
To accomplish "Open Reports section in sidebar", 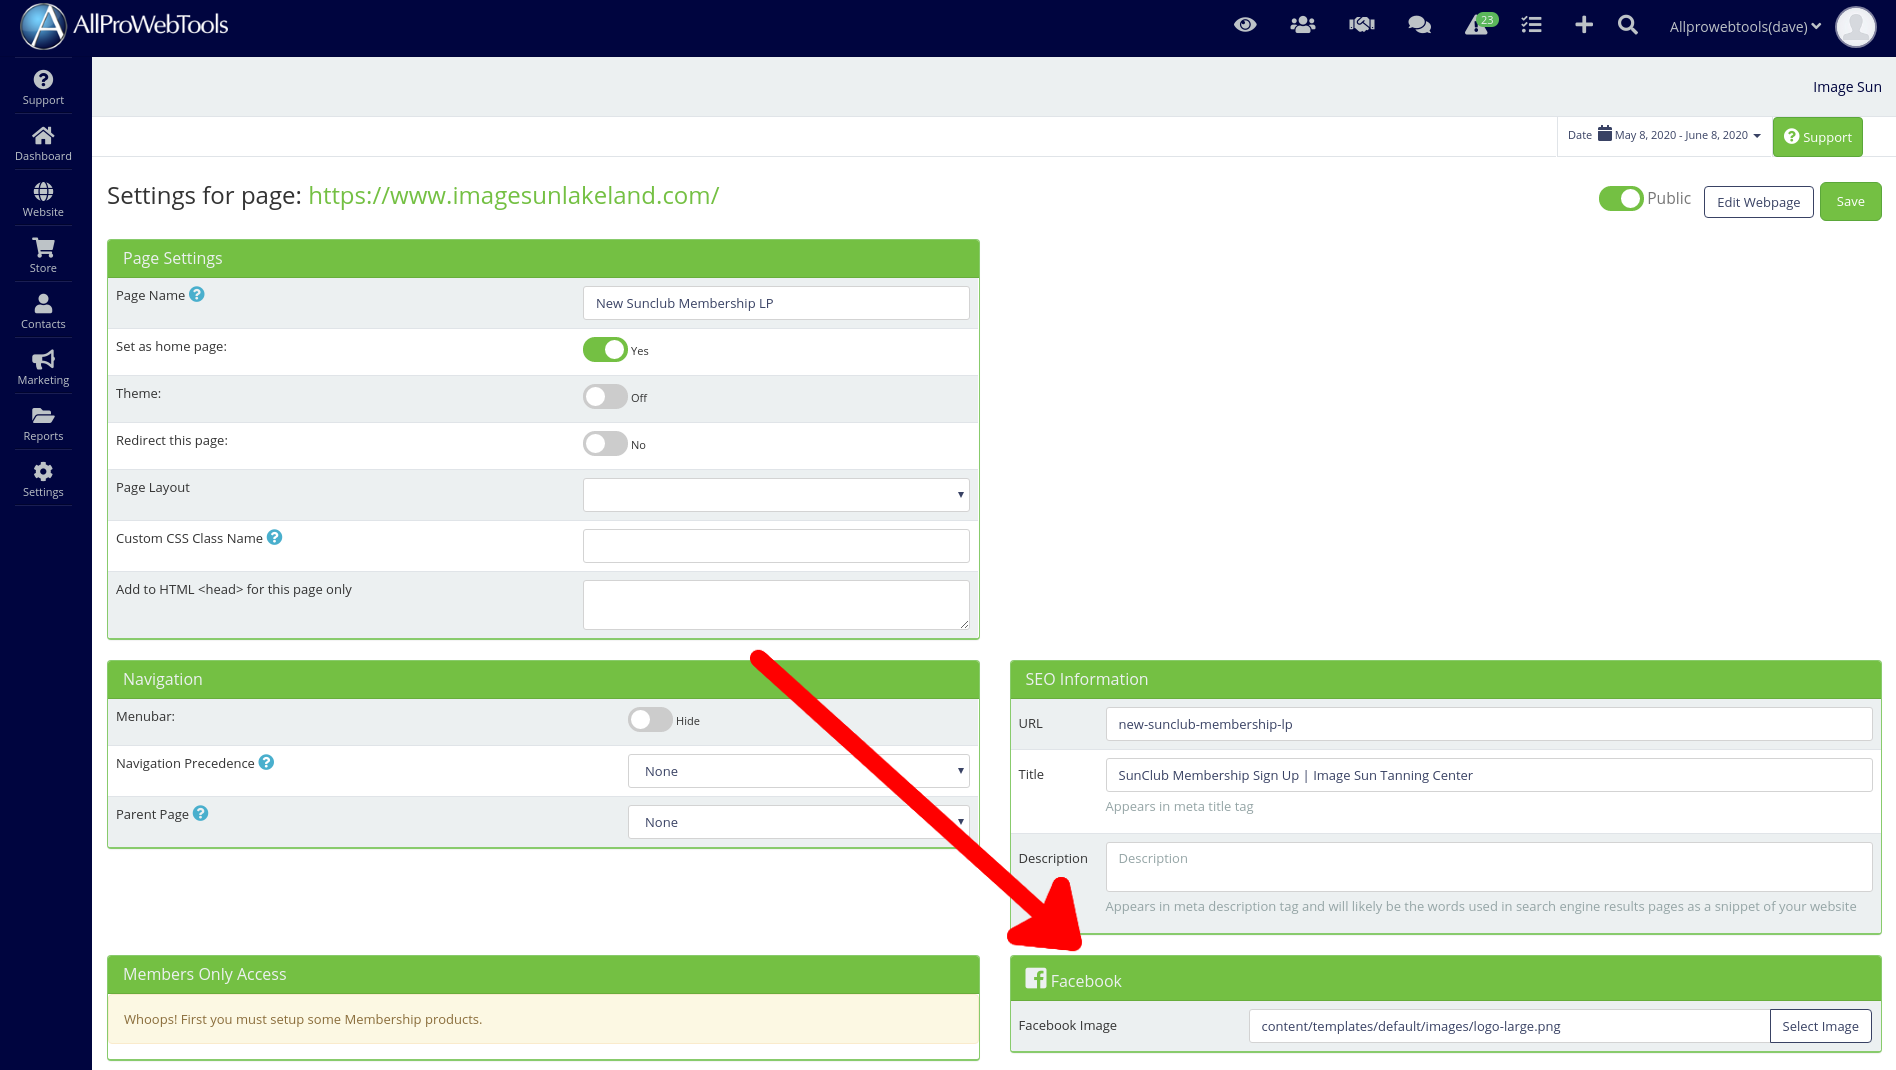I will [x=43, y=424].
